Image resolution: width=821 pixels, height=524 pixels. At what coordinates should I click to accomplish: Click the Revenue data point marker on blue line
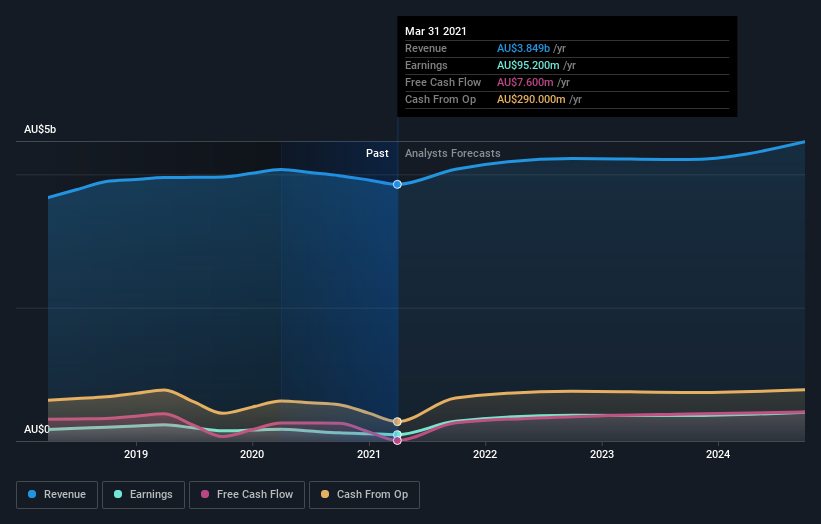click(x=397, y=184)
